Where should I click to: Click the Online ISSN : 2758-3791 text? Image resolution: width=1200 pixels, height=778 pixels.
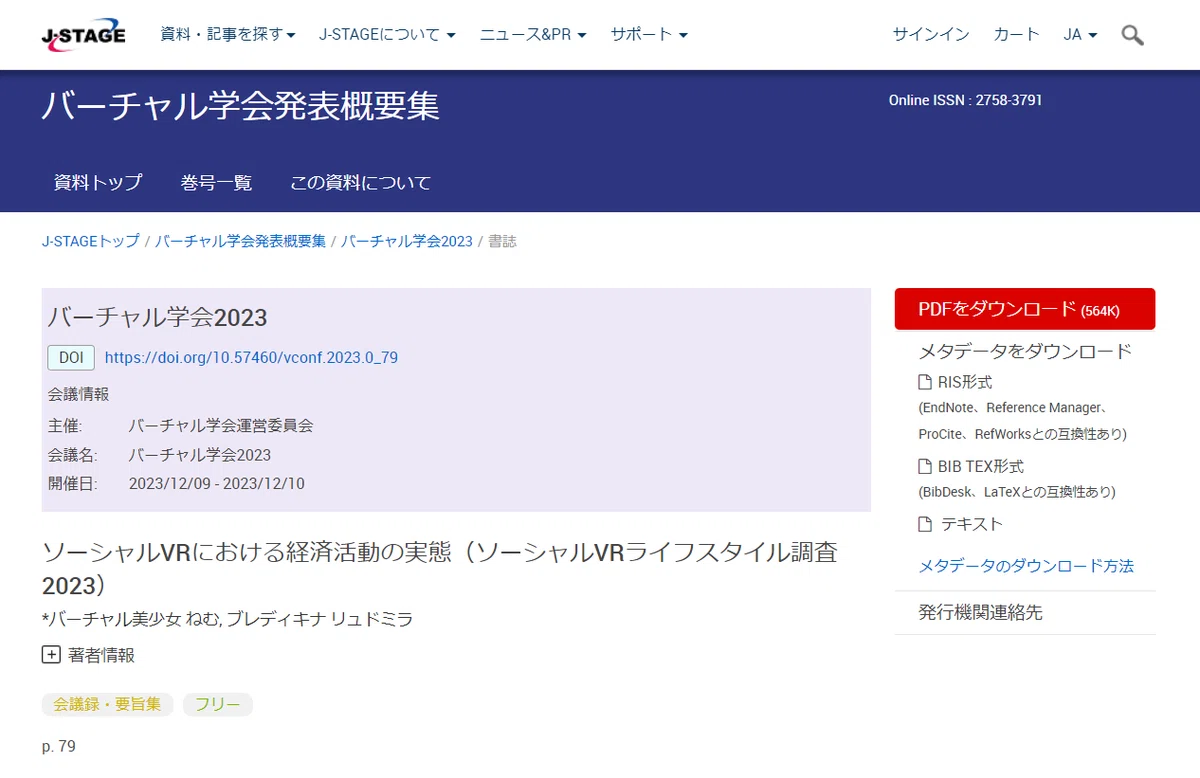click(965, 100)
